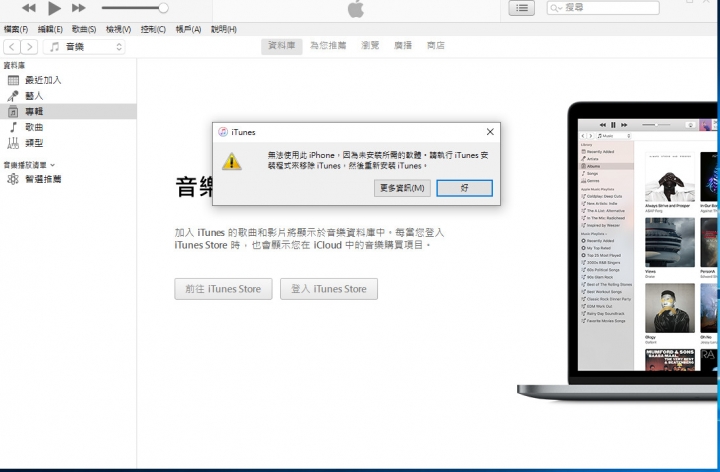Open the 說明(H) menu
The image size is (720, 472).
224,29
